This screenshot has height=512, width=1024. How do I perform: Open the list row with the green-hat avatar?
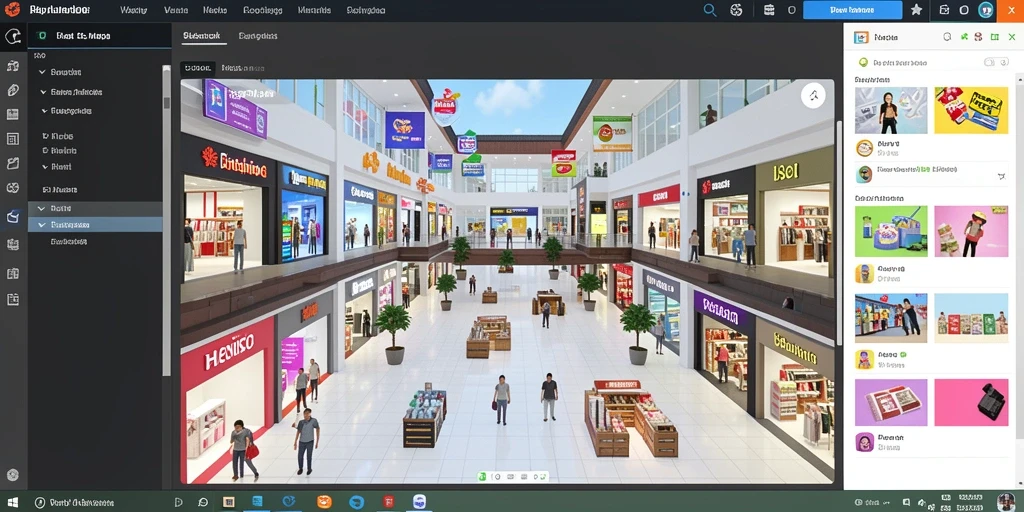click(x=933, y=174)
